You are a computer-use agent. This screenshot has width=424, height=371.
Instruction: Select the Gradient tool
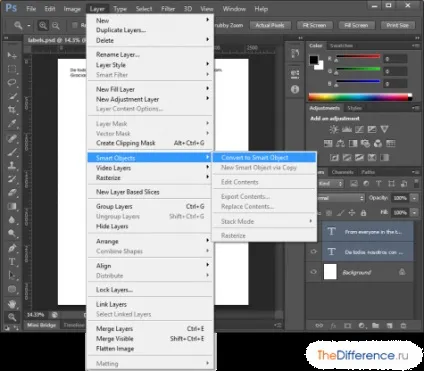[x=12, y=207]
